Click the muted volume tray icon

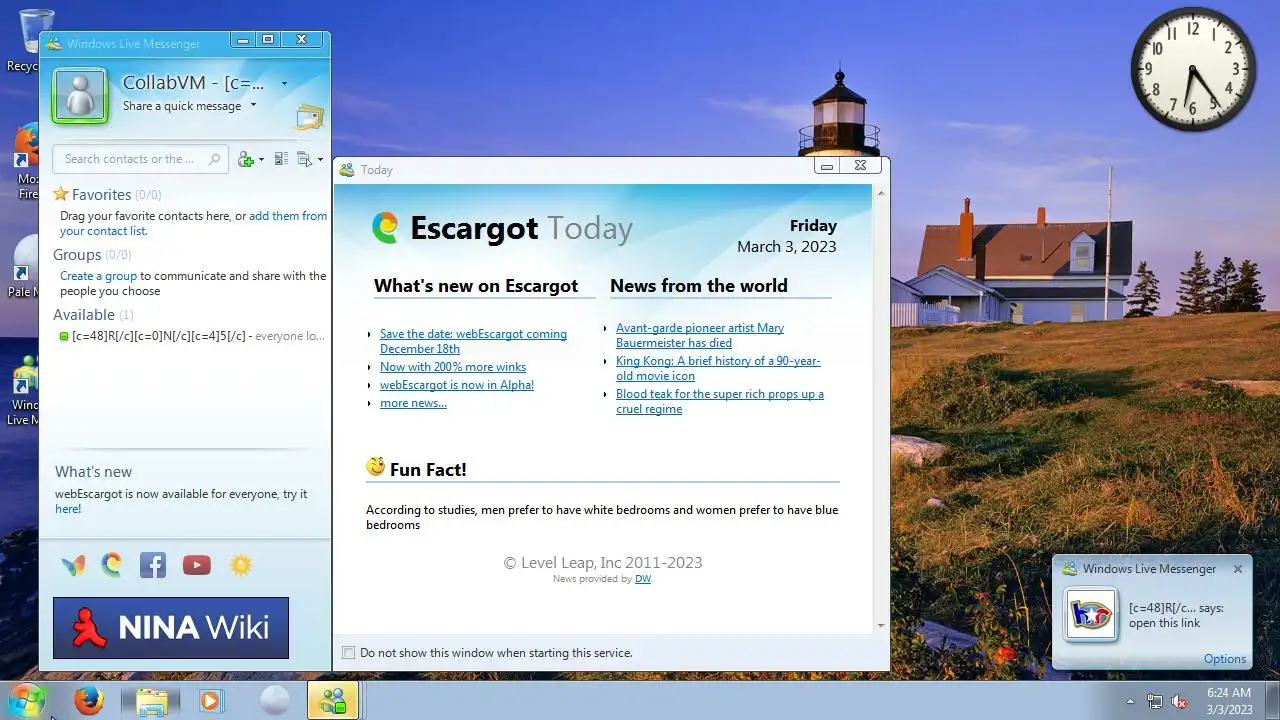[1180, 701]
